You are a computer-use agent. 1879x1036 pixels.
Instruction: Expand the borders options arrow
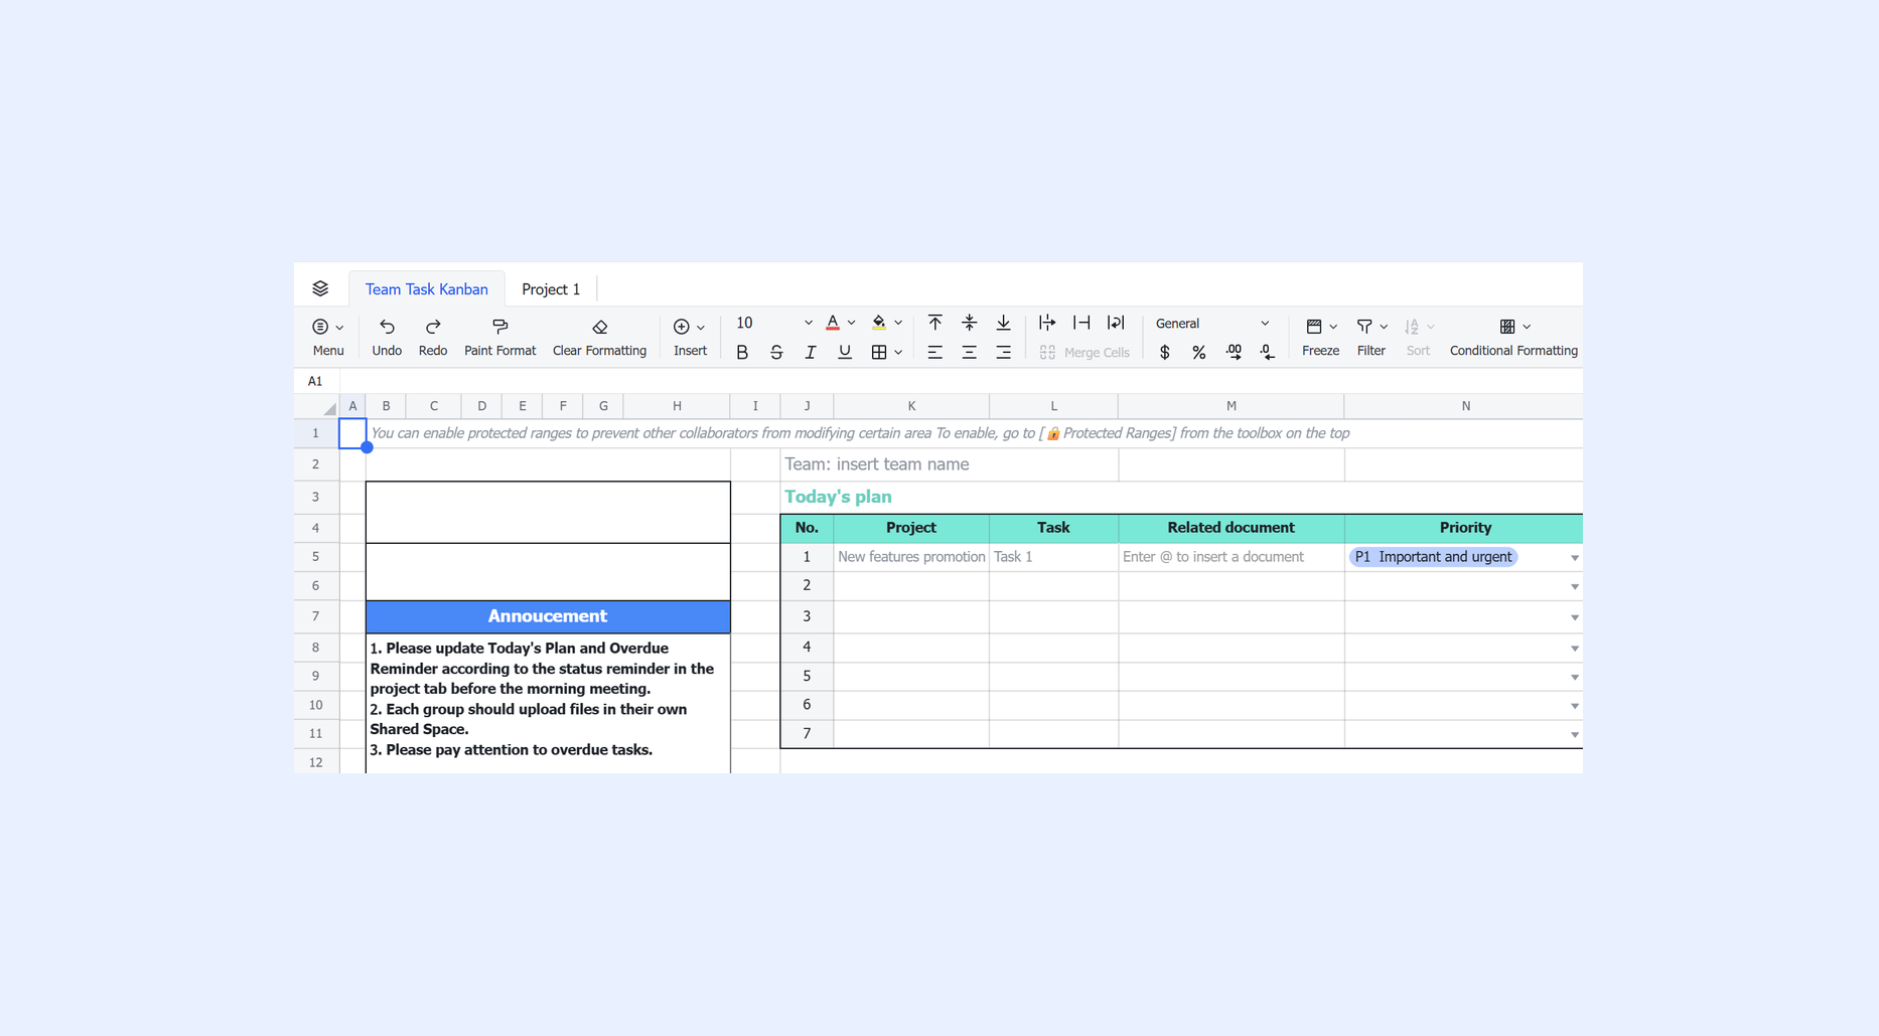(x=898, y=352)
